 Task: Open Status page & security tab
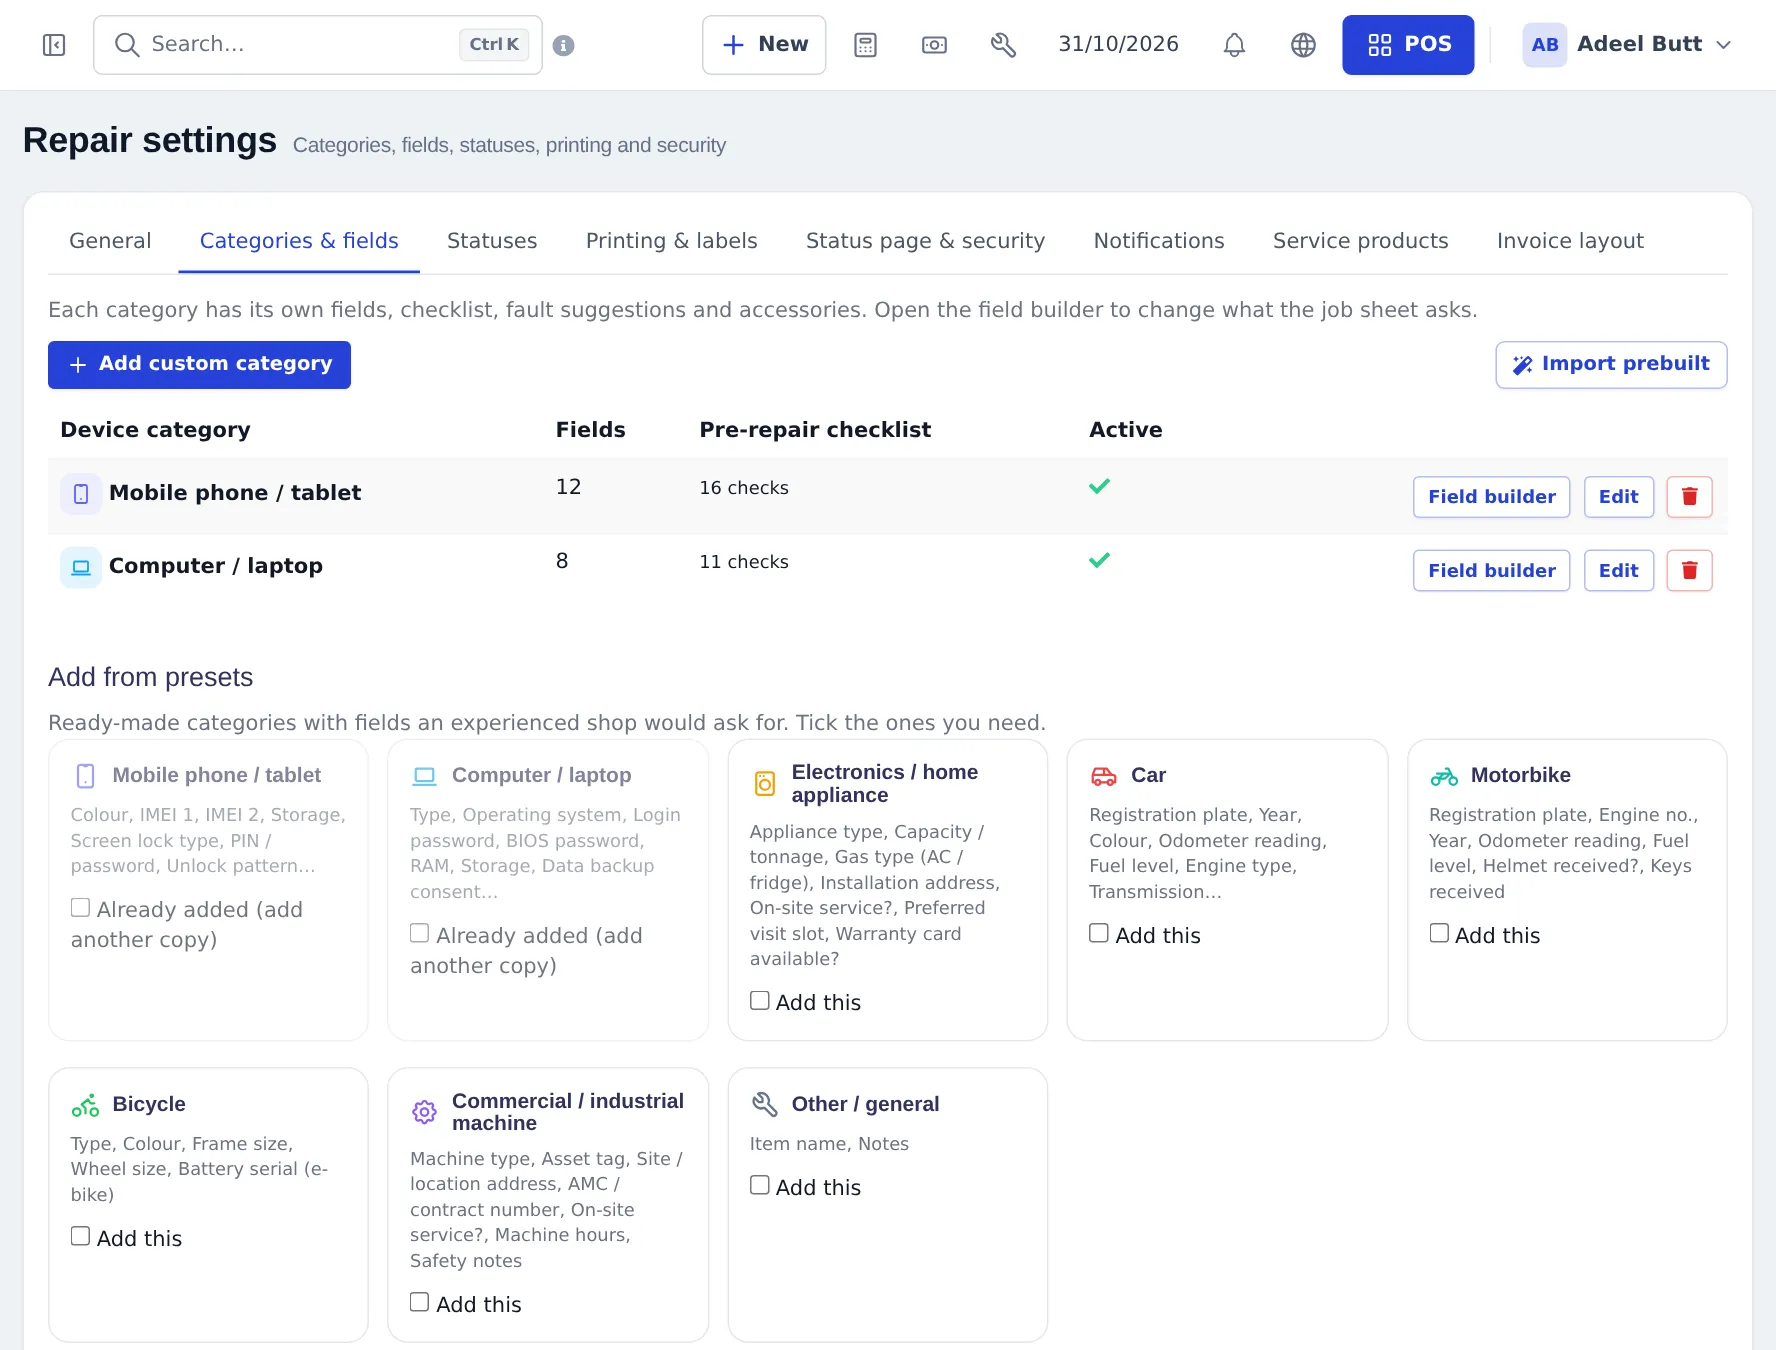click(925, 241)
